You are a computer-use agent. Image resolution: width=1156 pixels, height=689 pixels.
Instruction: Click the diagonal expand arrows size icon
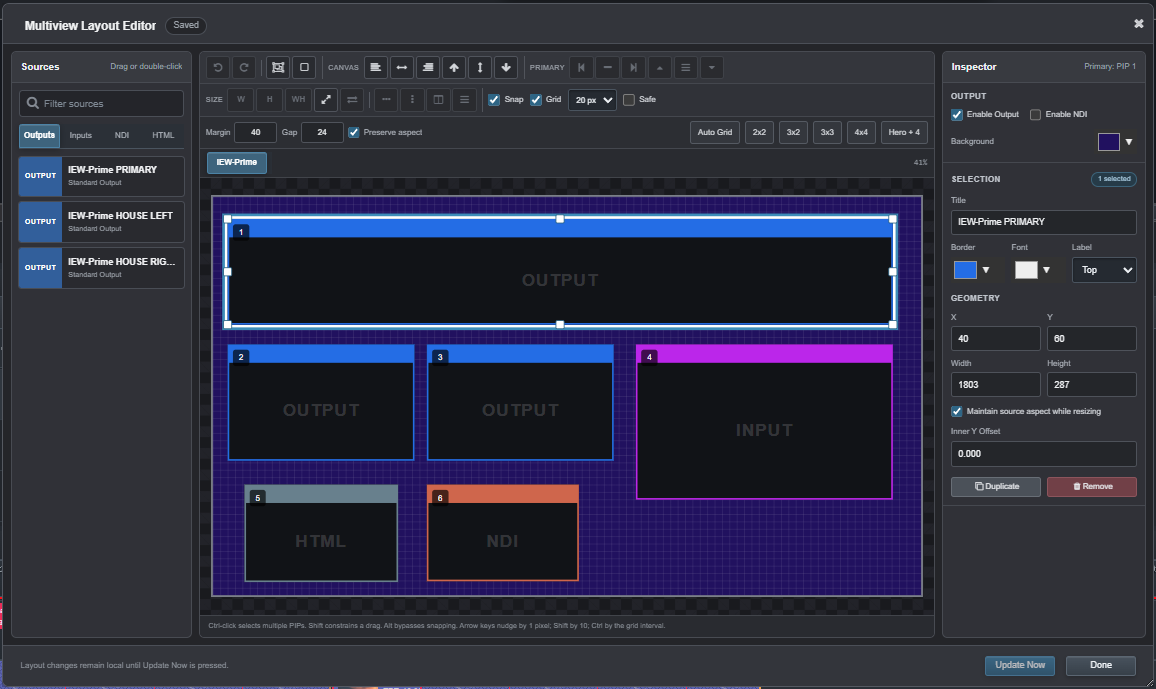click(326, 99)
